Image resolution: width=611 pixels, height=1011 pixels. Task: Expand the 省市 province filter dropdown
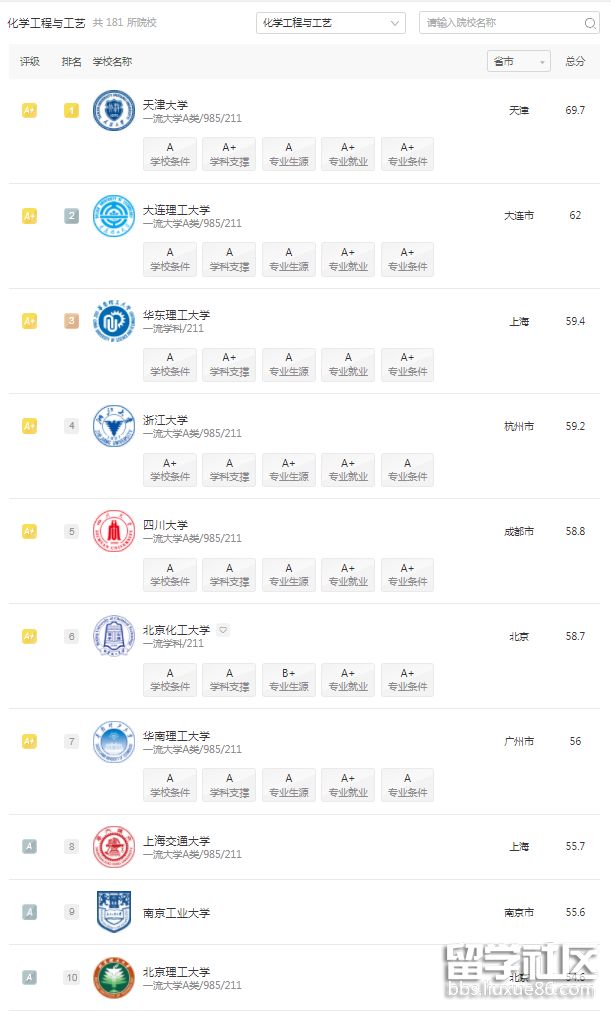(518, 61)
